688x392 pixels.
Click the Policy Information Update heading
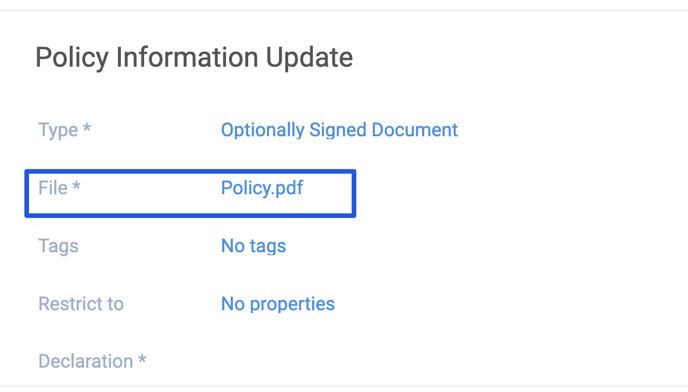[194, 58]
